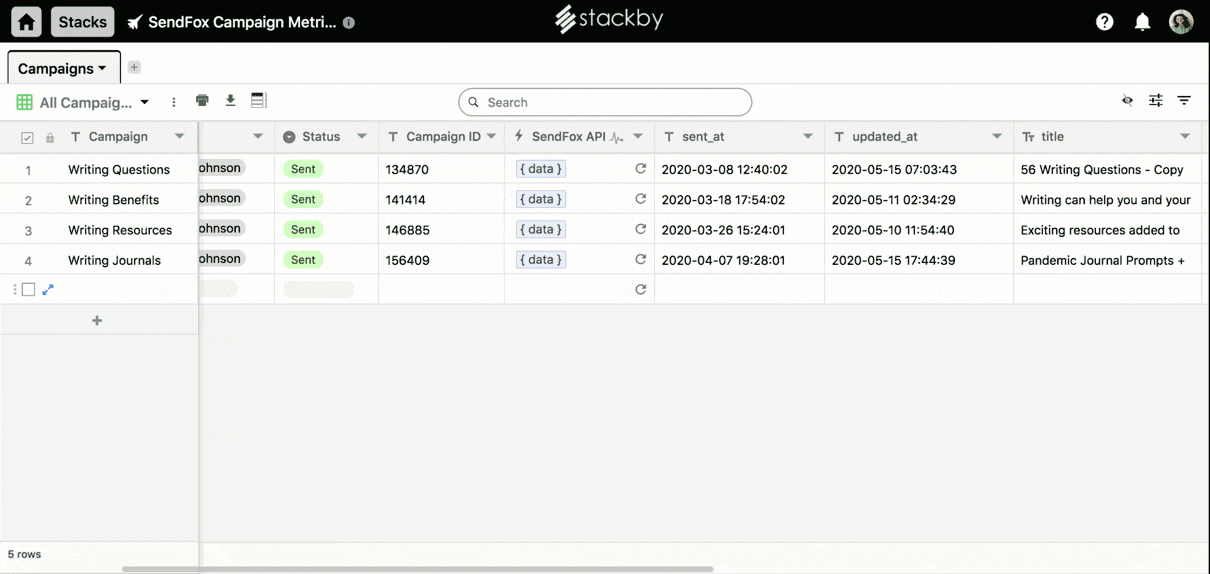
Task: Check the empty new row checkbox
Action: [28, 290]
